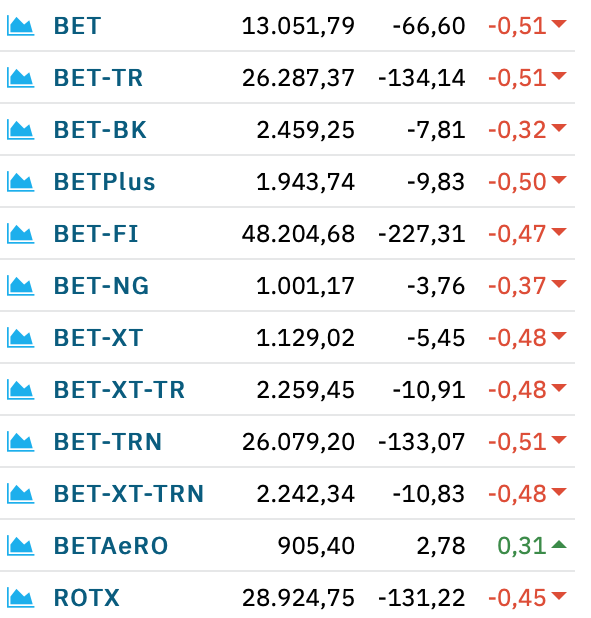
Task: Open the chart icon for BETAeRO
Action: tap(21, 546)
